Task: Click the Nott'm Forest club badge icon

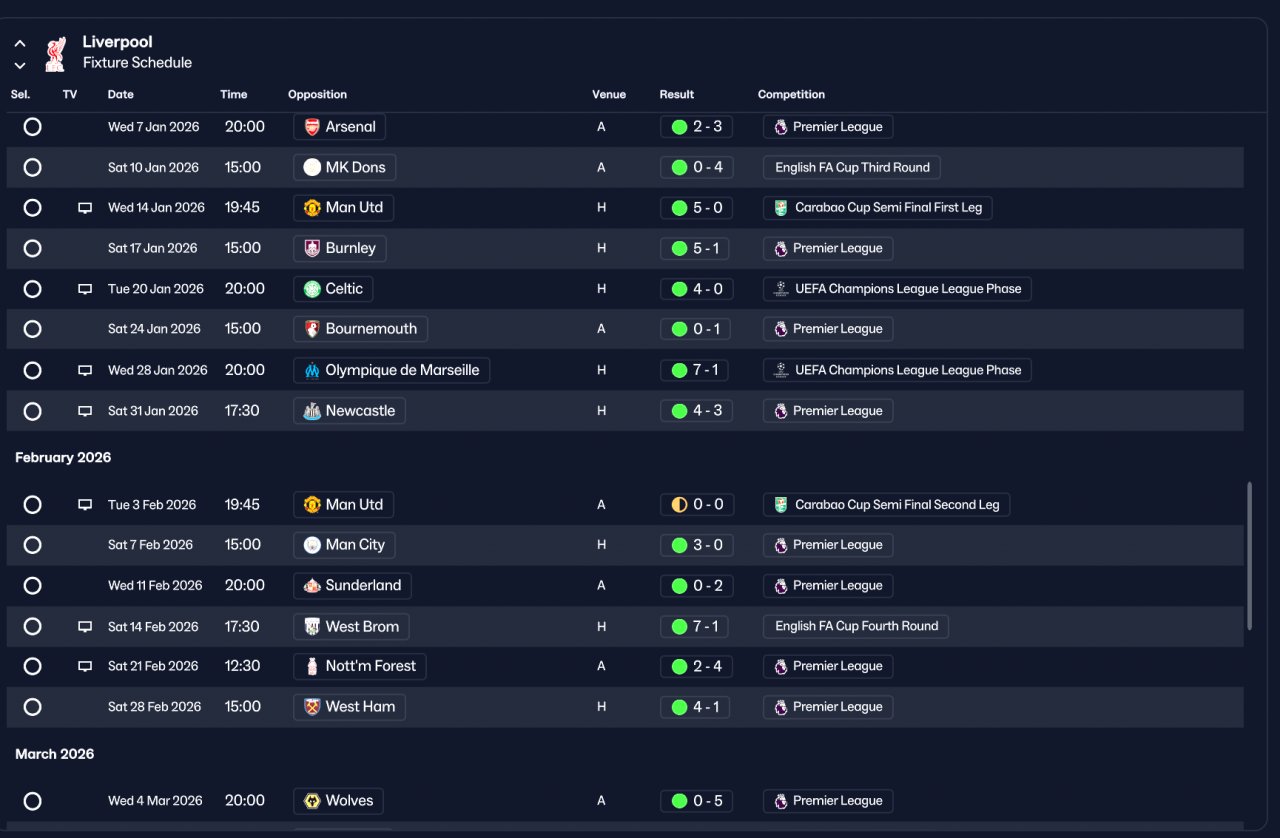Action: pyautogui.click(x=312, y=666)
